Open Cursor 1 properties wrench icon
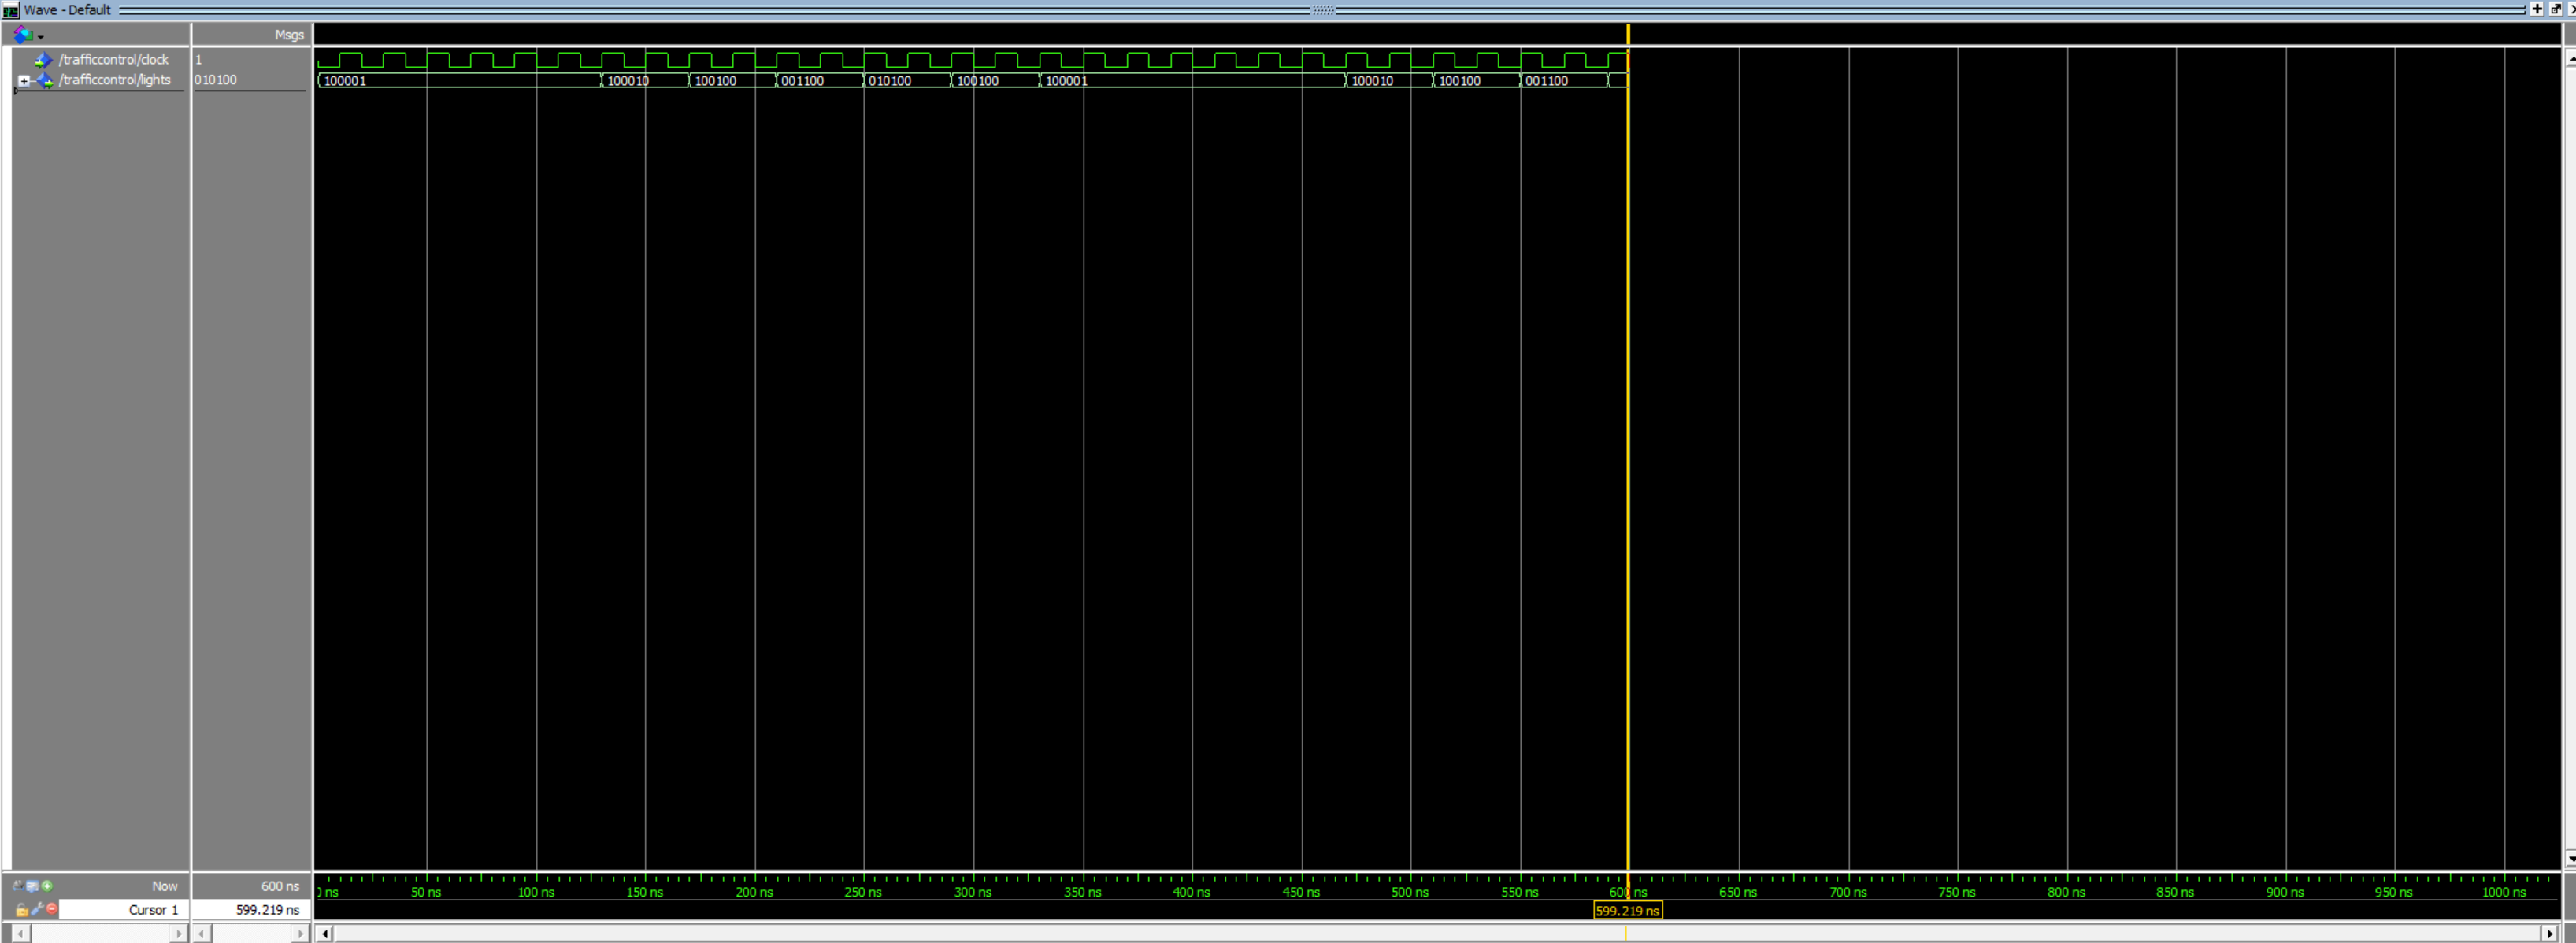This screenshot has height=943, width=2576. [37, 909]
